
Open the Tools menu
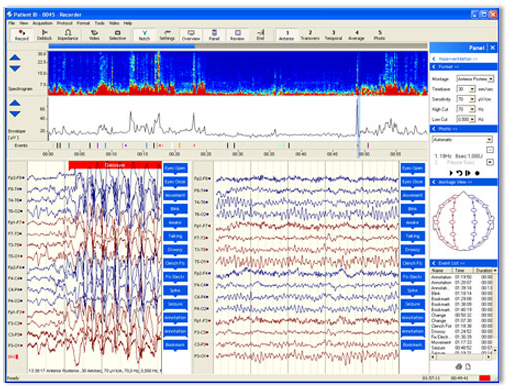(99, 23)
